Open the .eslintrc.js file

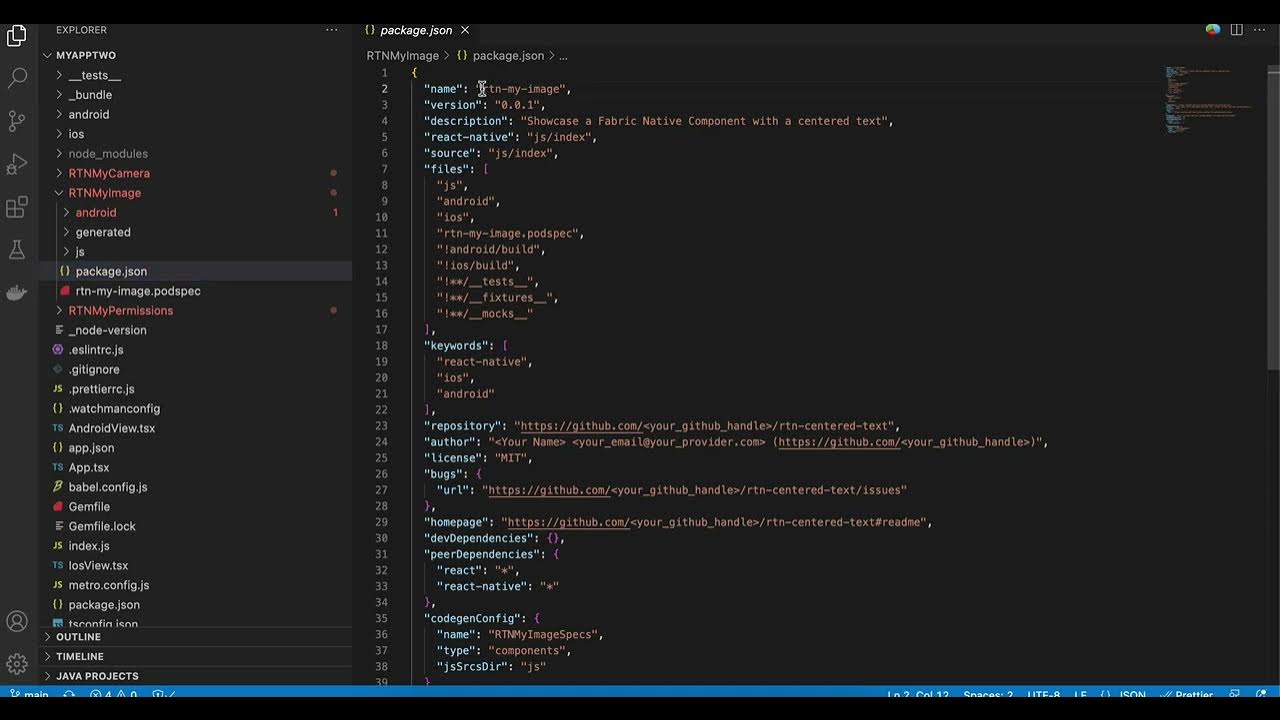pos(96,350)
